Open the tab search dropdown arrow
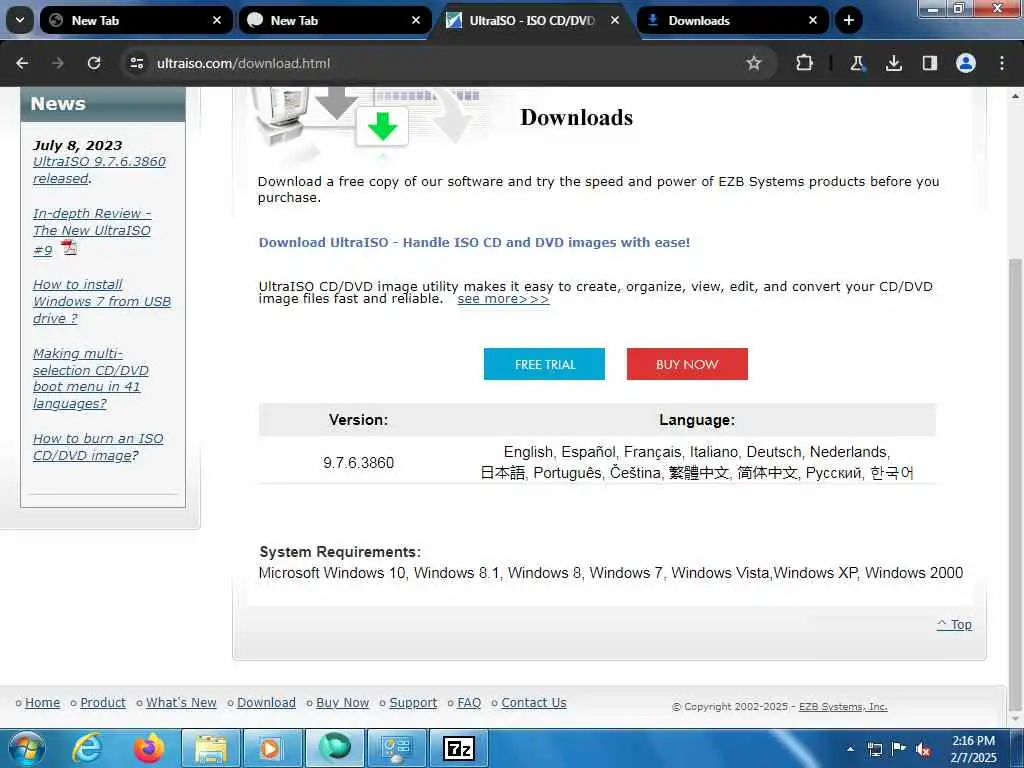This screenshot has width=1024, height=768. tap(20, 20)
